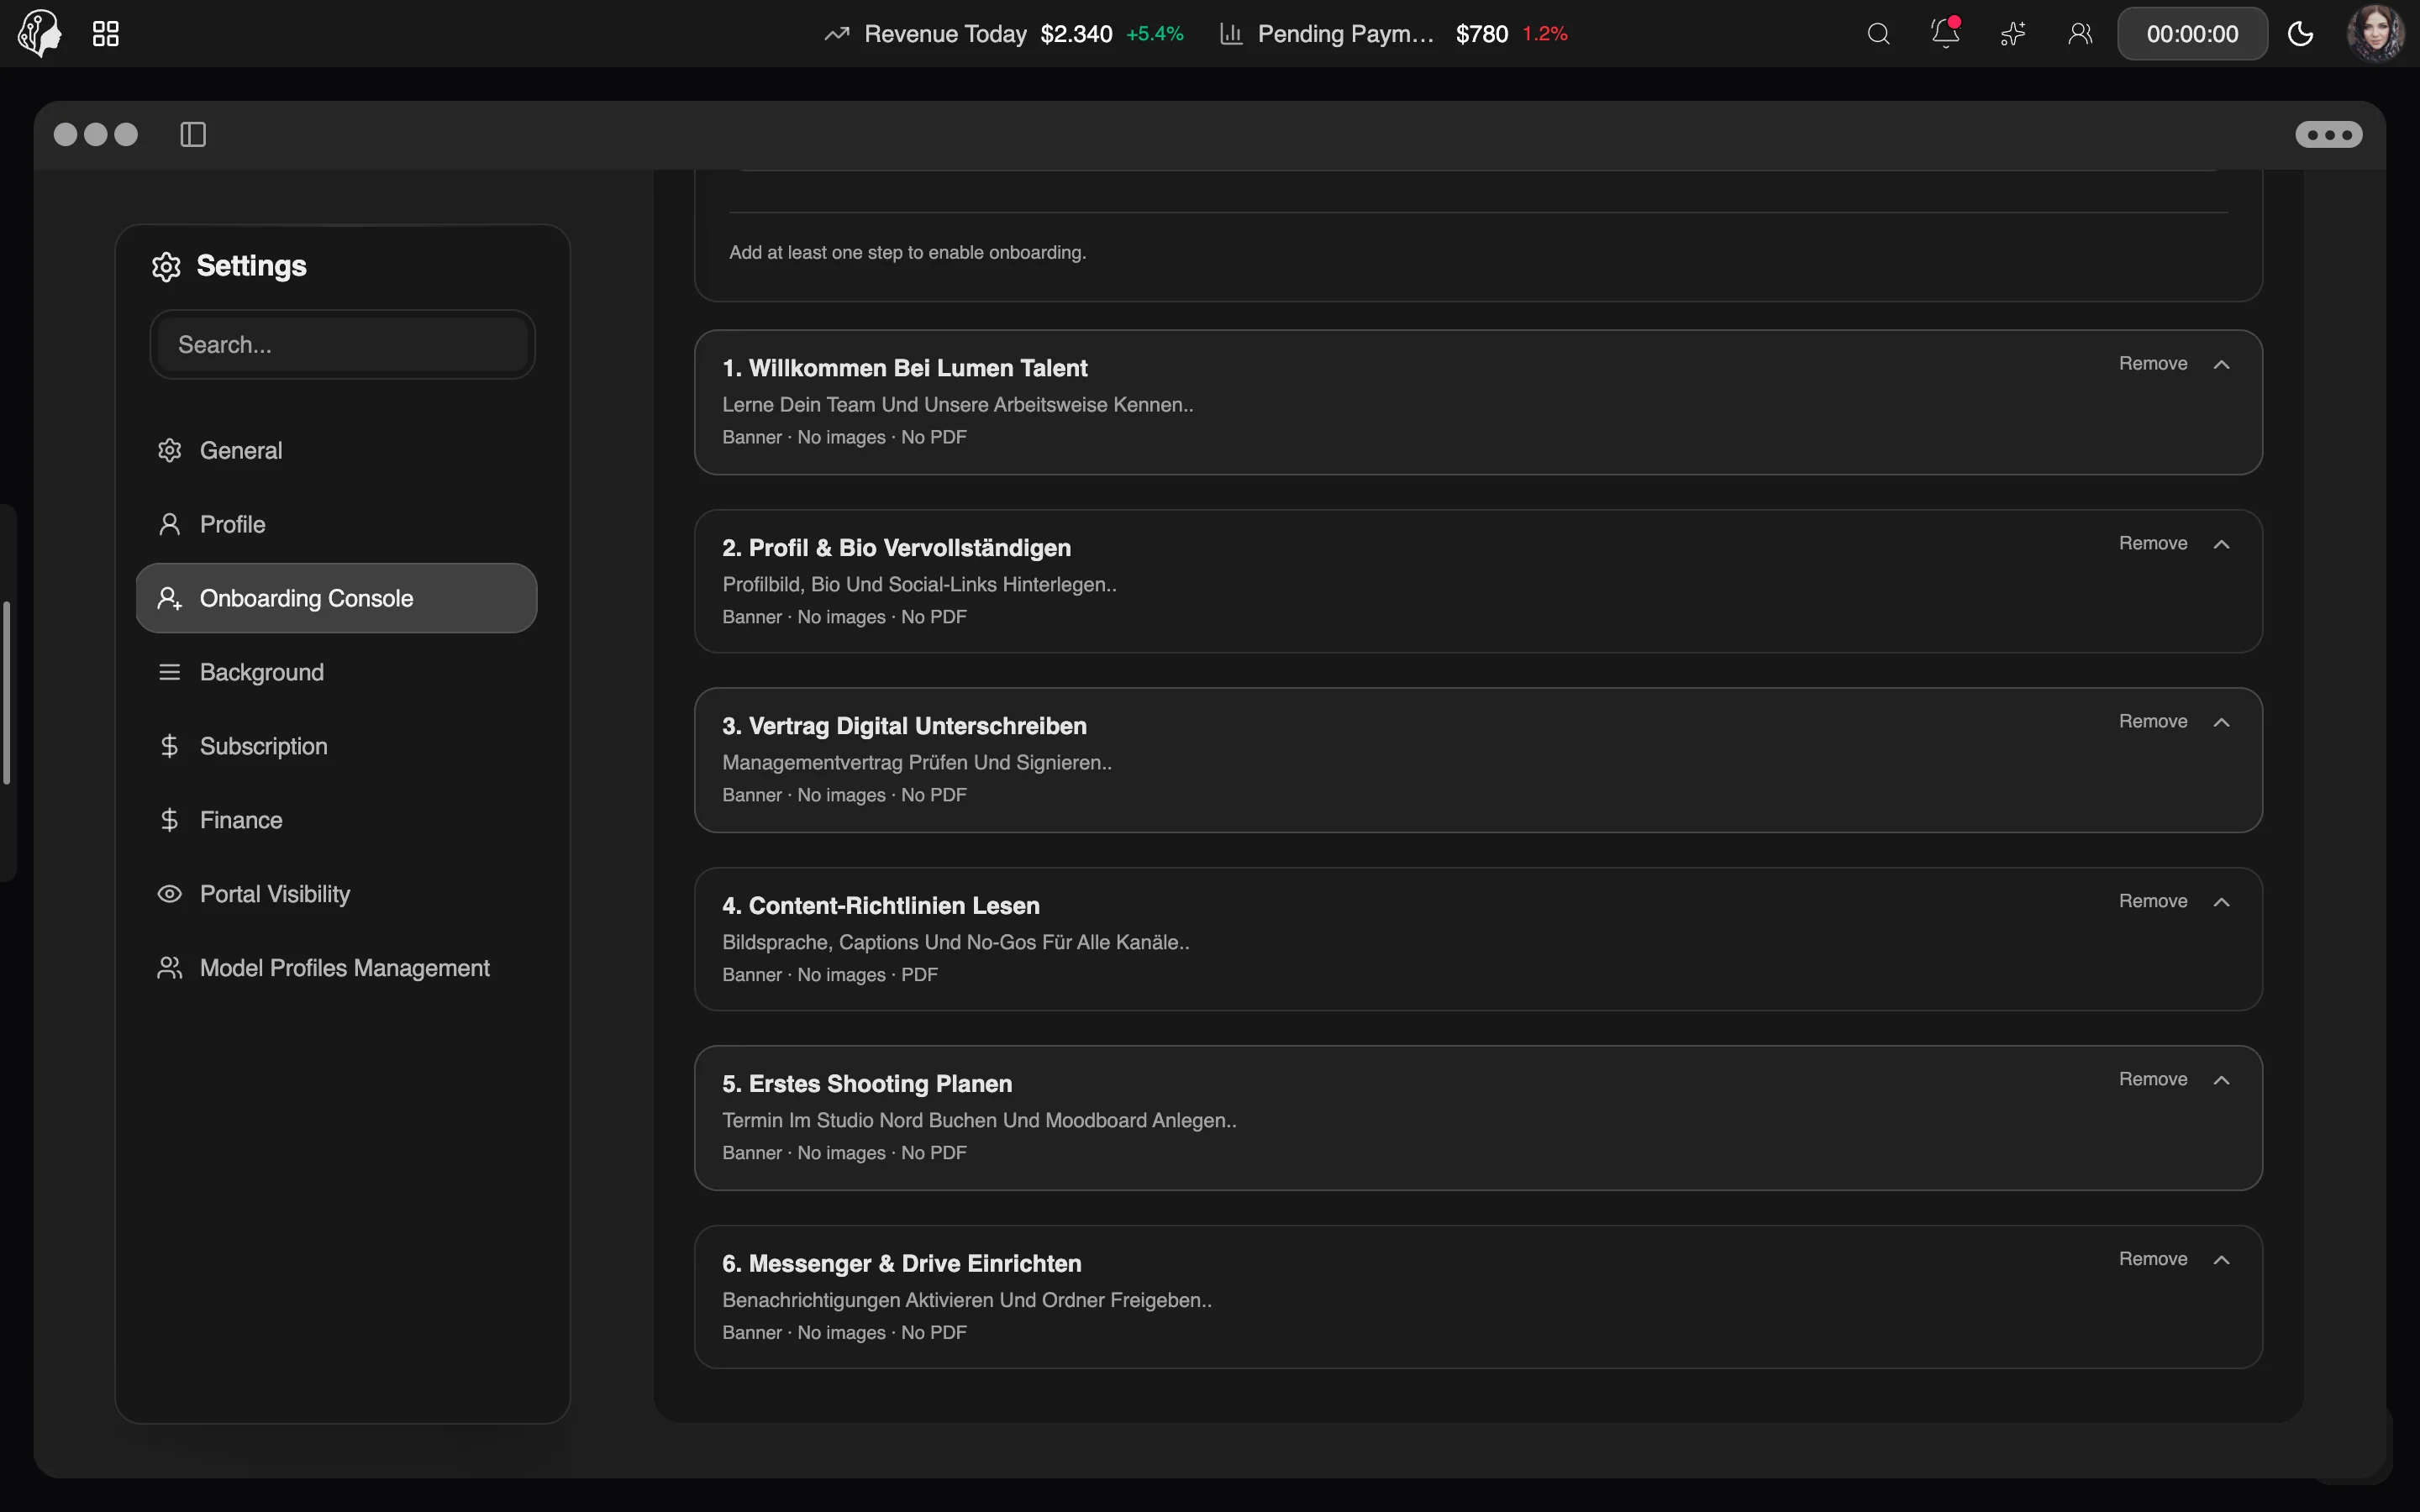
Task: Click the Revenue Today trend icon
Action: tap(837, 34)
